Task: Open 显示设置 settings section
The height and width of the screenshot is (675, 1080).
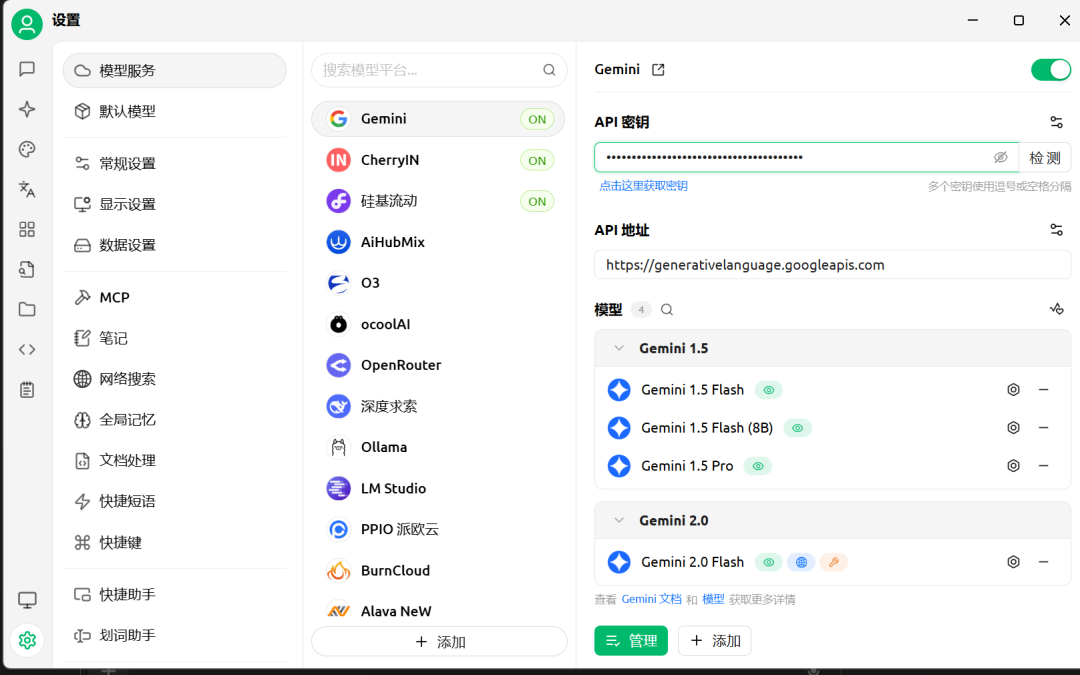Action: click(175, 204)
